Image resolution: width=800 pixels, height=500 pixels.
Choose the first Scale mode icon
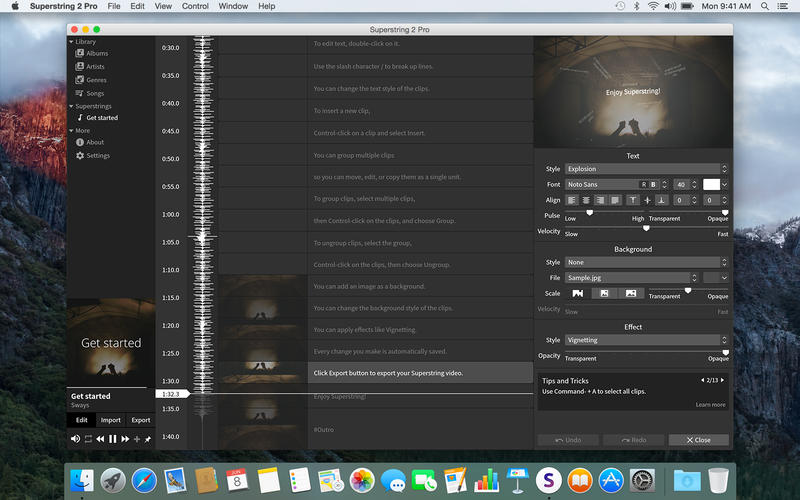(578, 293)
